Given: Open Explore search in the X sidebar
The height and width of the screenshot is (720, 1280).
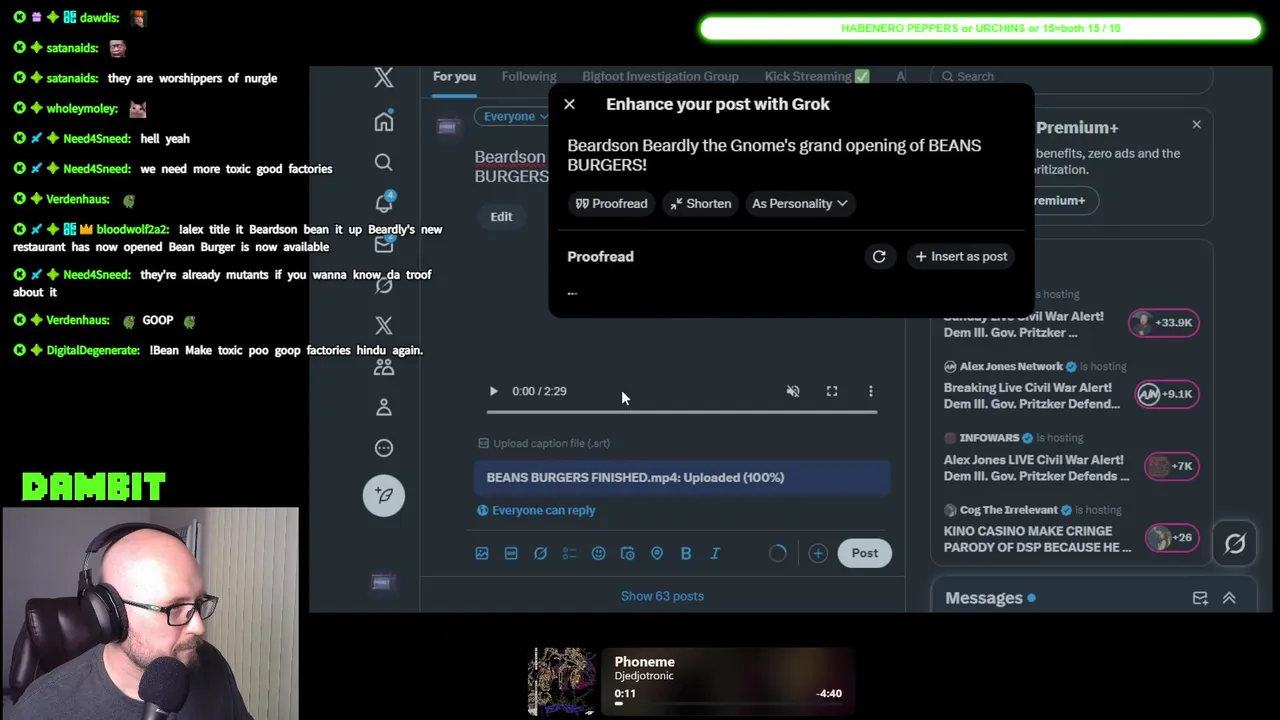Looking at the screenshot, I should click(384, 162).
